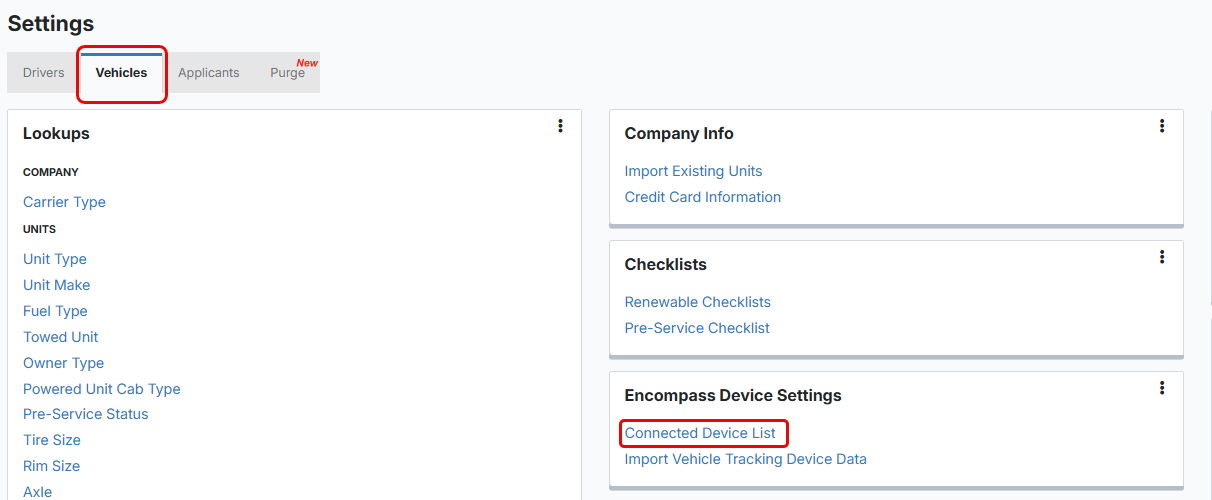The height and width of the screenshot is (500, 1212).
Task: Click Import Existing Units link
Action: pyautogui.click(x=693, y=171)
